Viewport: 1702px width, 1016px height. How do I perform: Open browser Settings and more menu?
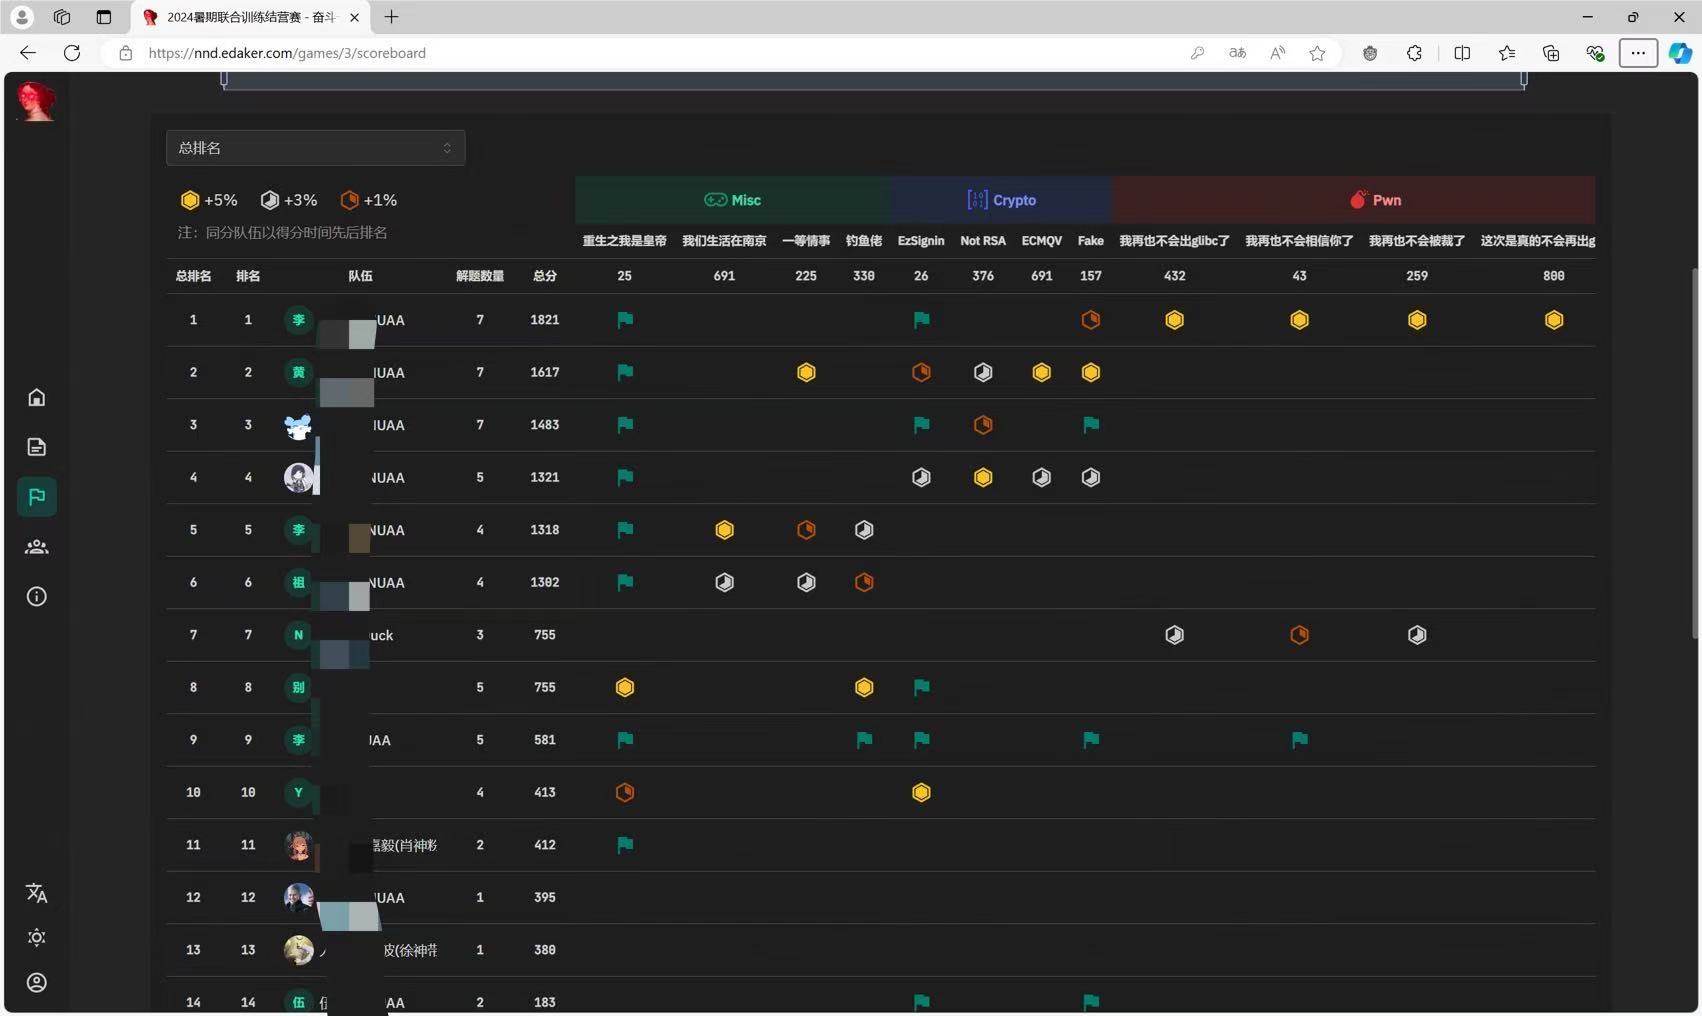pos(1637,53)
